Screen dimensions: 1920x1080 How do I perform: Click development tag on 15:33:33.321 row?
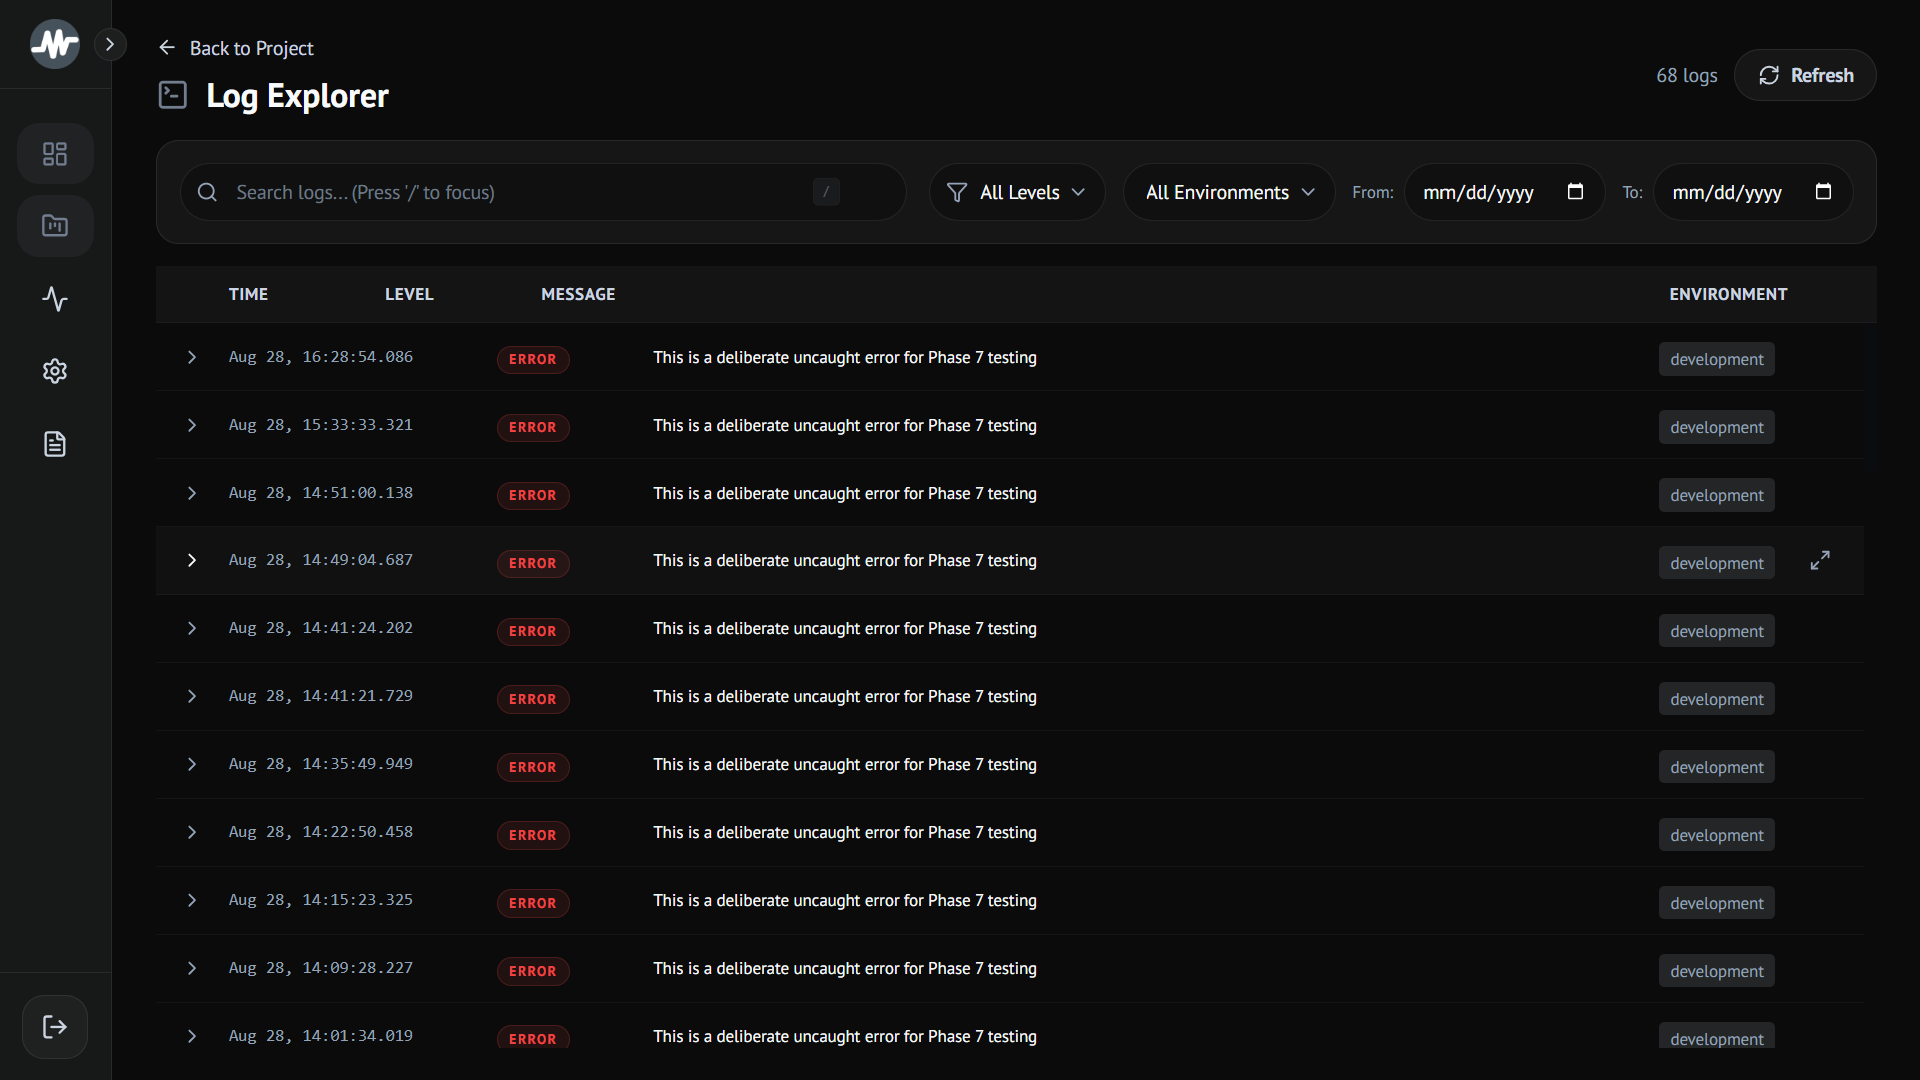(x=1717, y=427)
